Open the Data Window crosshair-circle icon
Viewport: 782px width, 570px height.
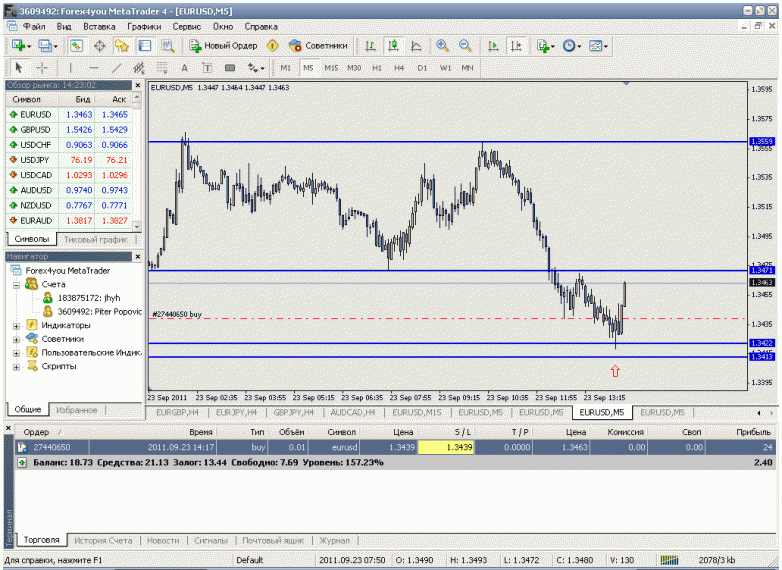[x=99, y=46]
